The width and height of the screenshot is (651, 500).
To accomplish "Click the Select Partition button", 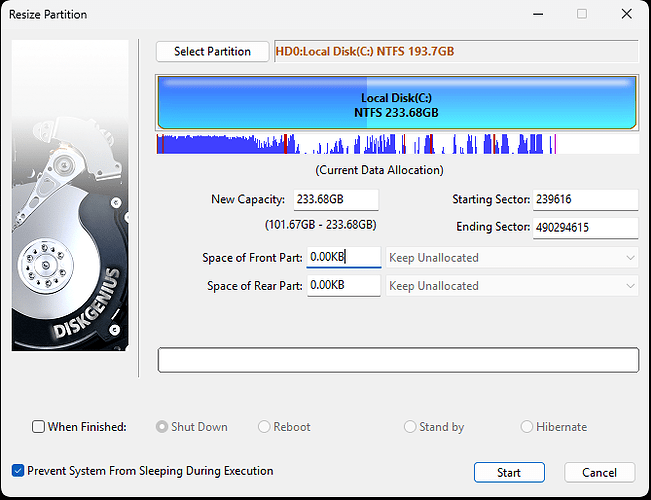I will (212, 51).
